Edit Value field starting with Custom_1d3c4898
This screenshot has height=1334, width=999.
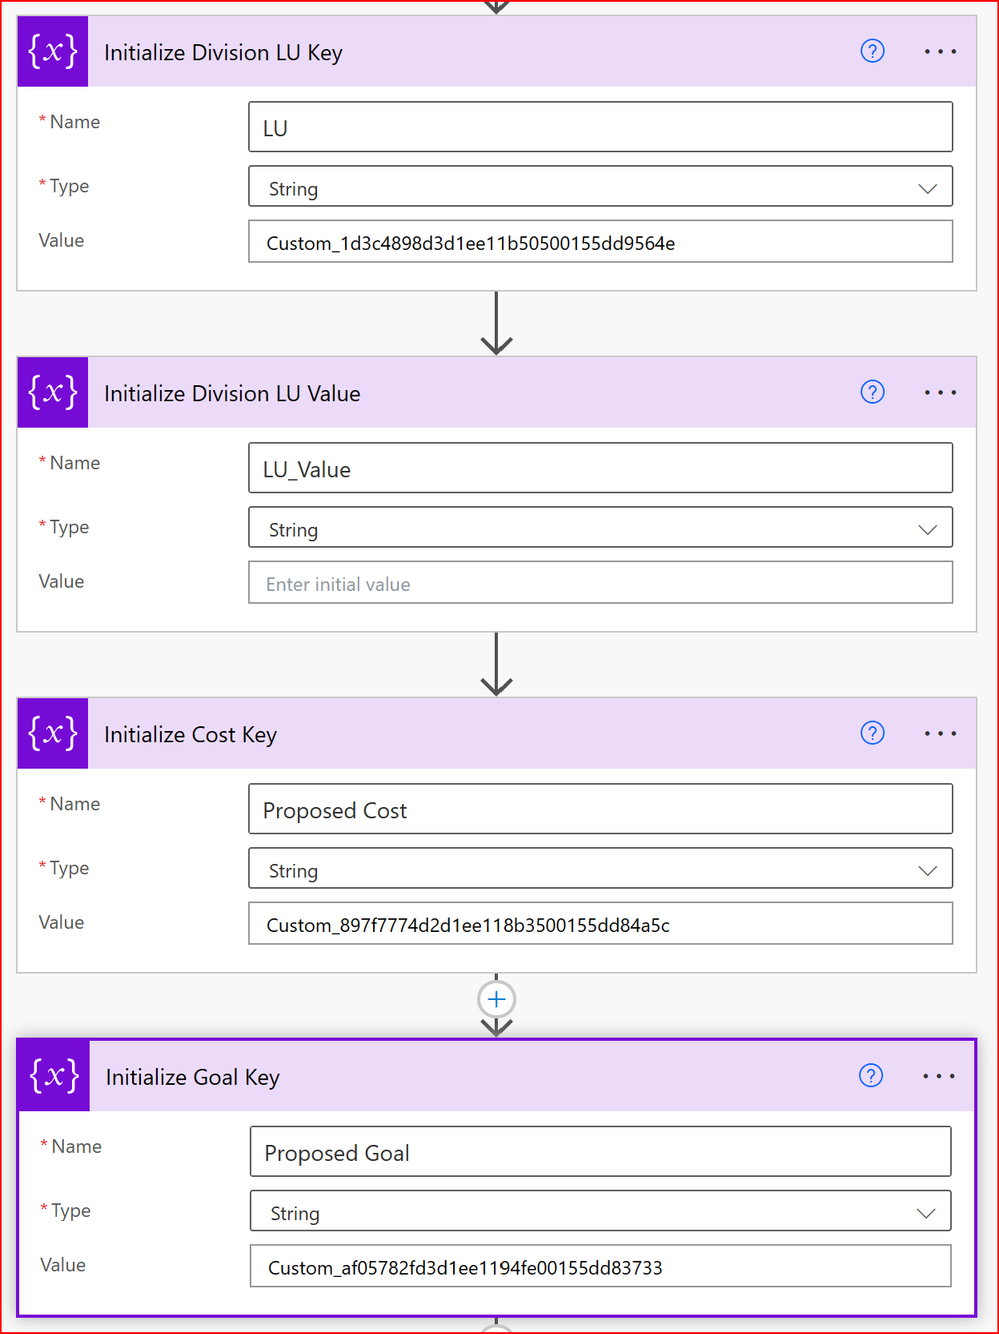pyautogui.click(x=600, y=242)
